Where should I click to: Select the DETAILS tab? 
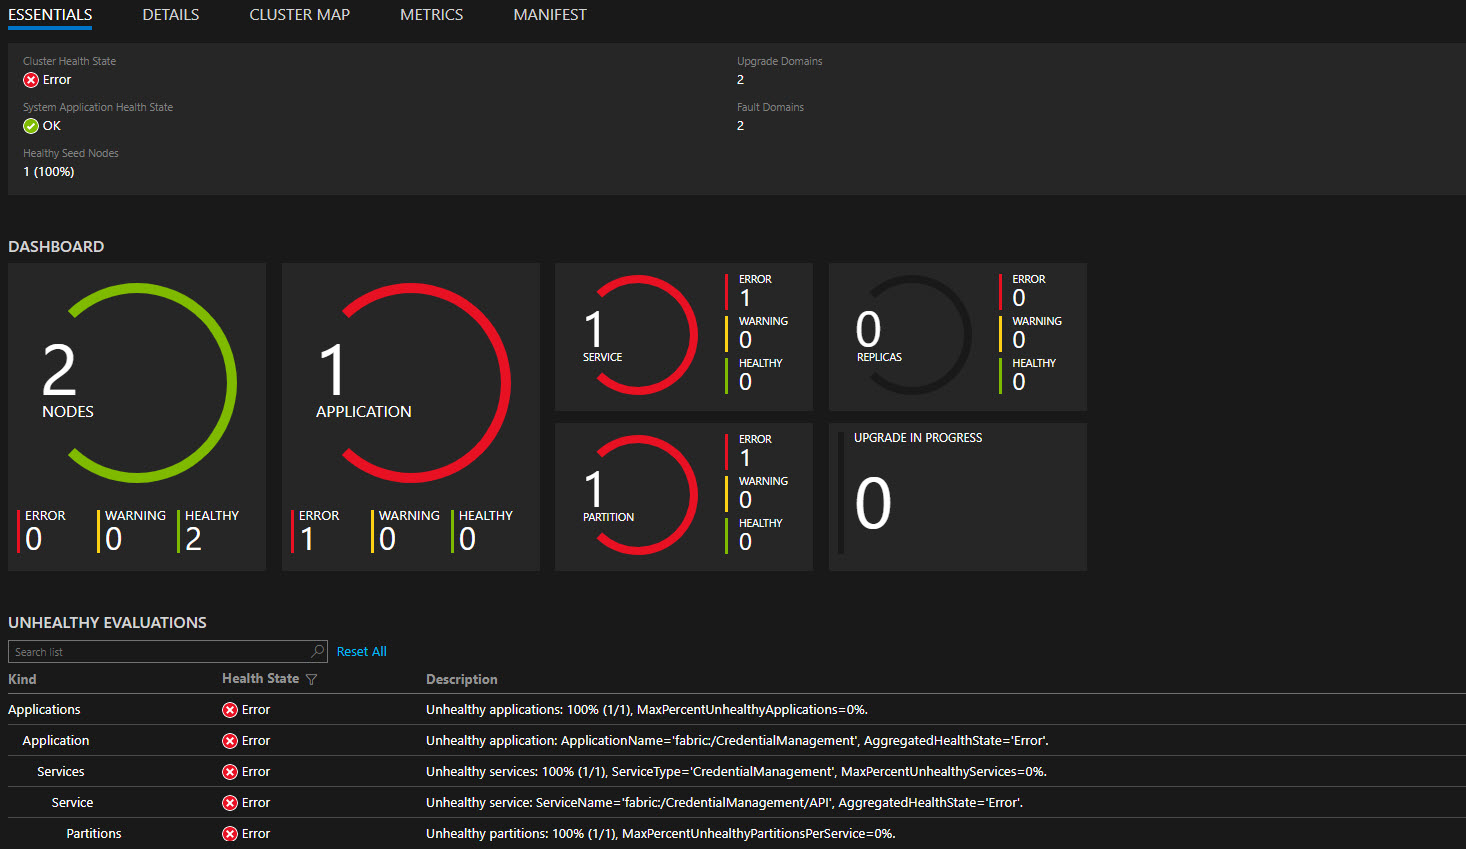click(170, 14)
